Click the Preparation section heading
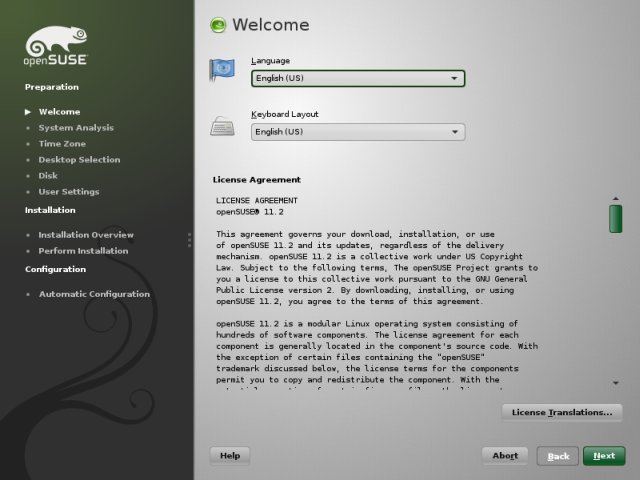 pos(52,87)
